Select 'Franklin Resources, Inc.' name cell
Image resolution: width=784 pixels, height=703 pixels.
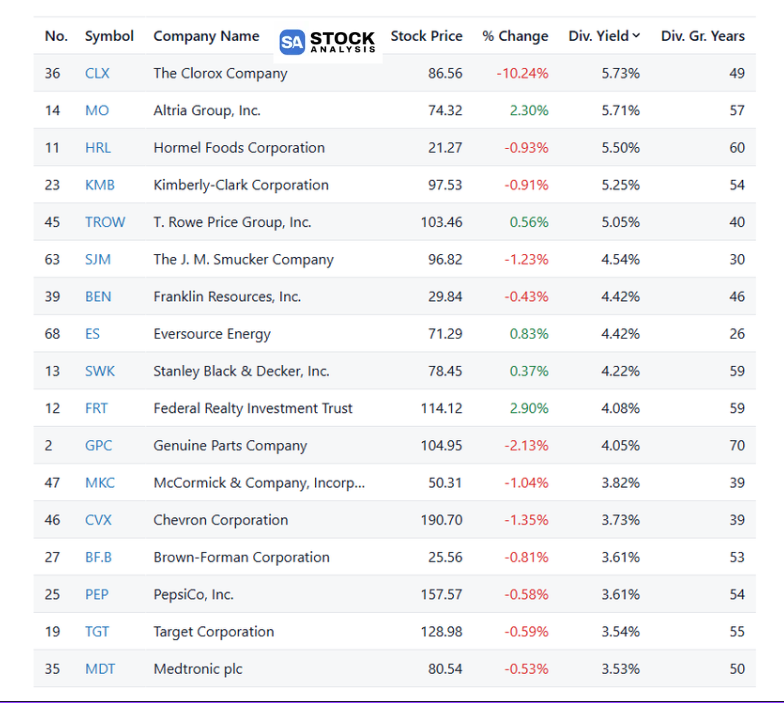pos(227,296)
